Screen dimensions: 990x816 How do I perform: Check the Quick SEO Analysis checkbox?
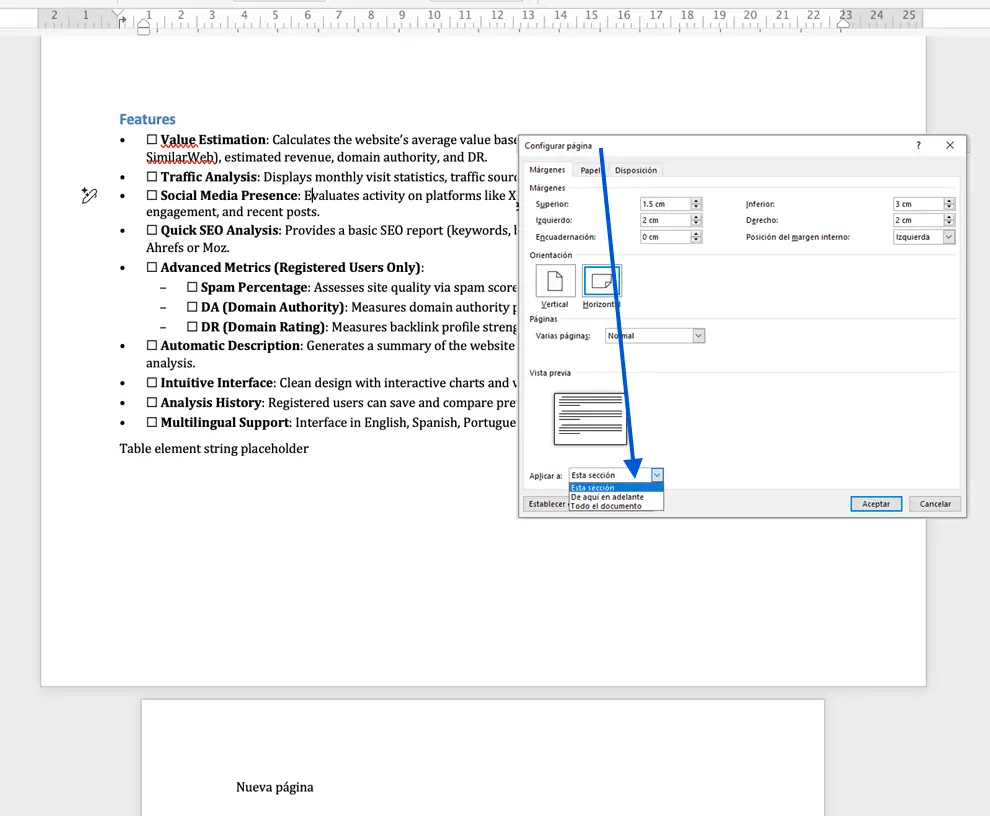pos(152,230)
